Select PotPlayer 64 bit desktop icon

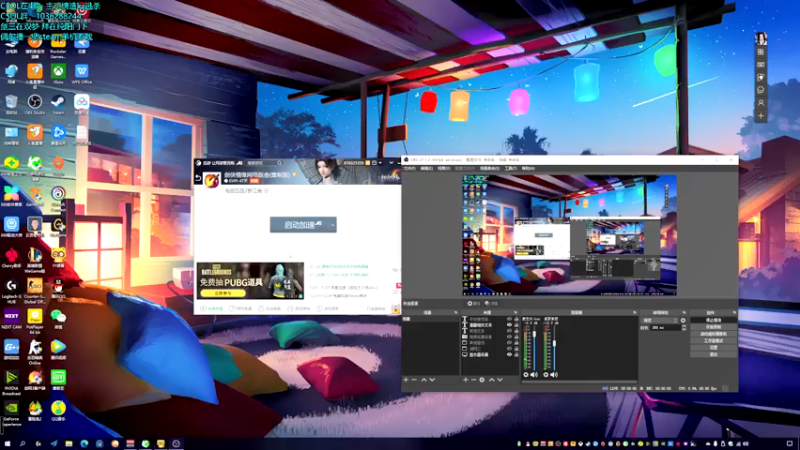[x=35, y=321]
